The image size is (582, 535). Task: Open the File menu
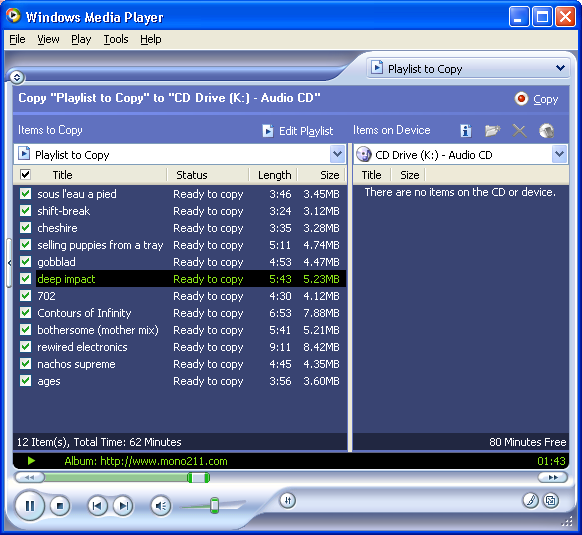(x=17, y=39)
